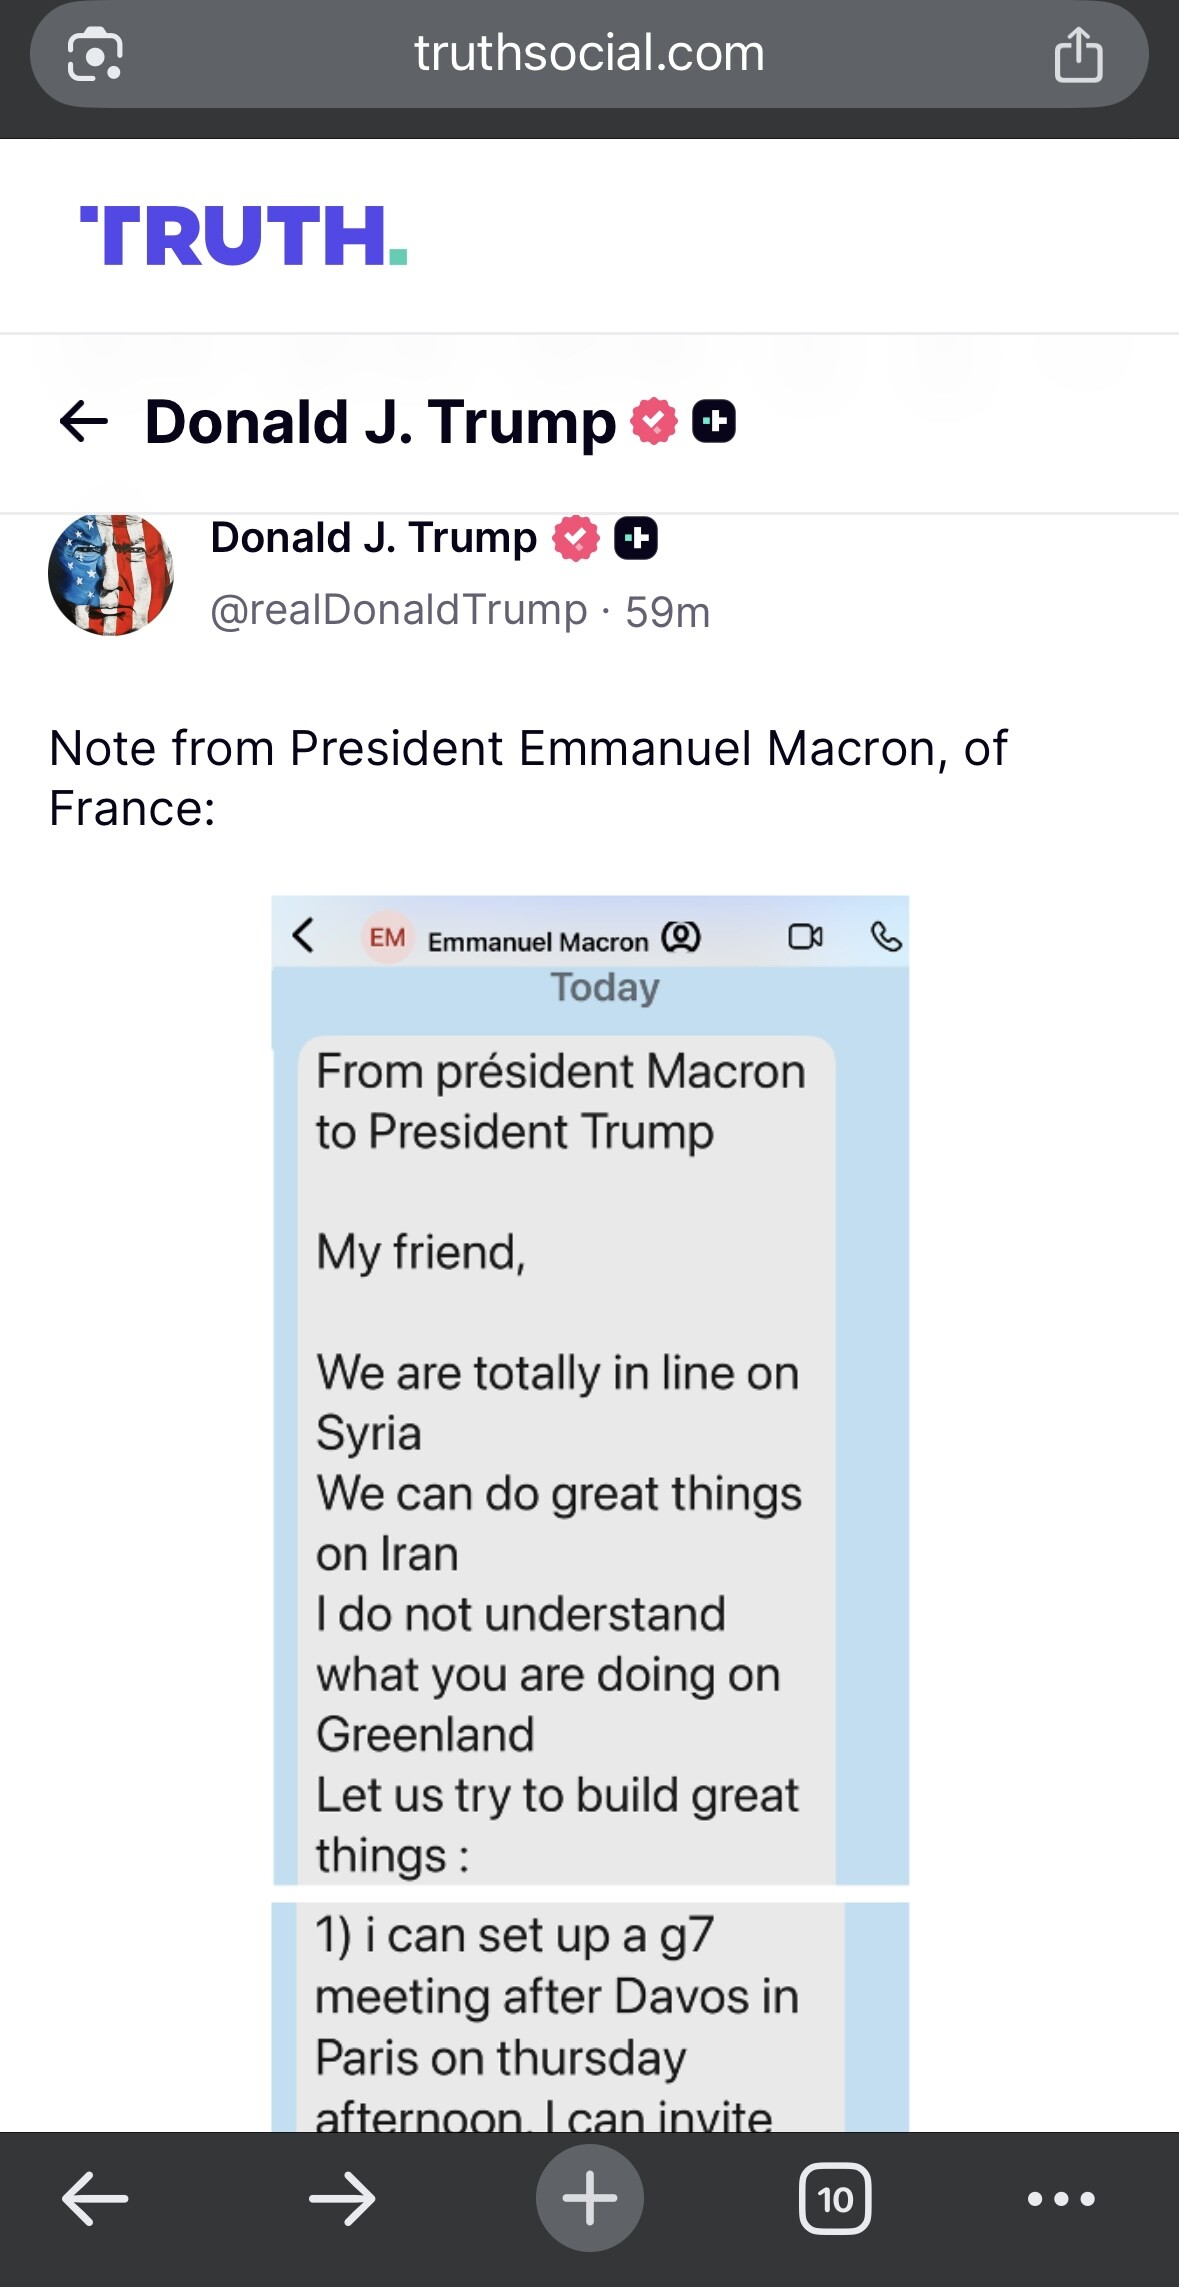Screen dimensions: 1179x2287
Task: Tap the back chevron in Macron chat
Action: 303,936
